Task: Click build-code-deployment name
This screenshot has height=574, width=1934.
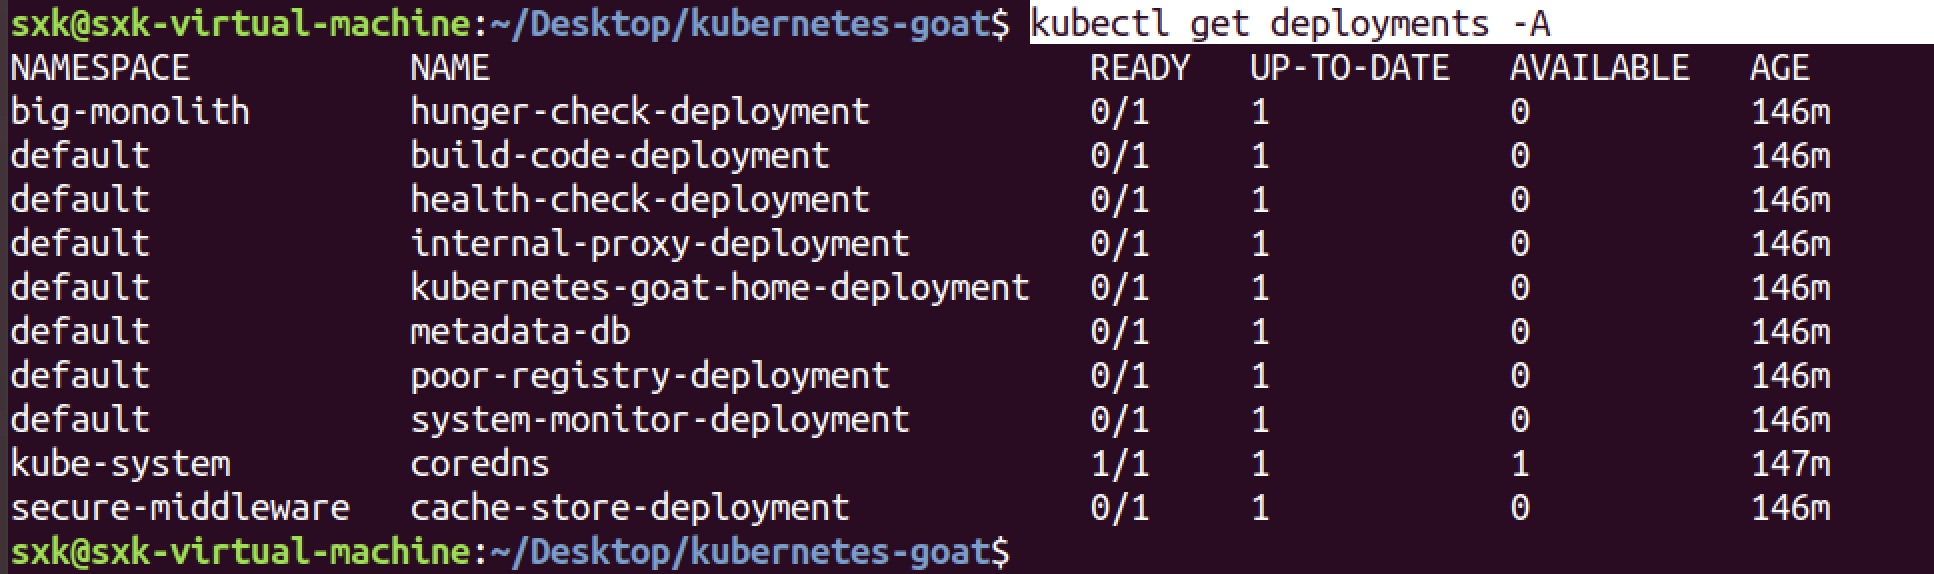Action: [x=620, y=155]
